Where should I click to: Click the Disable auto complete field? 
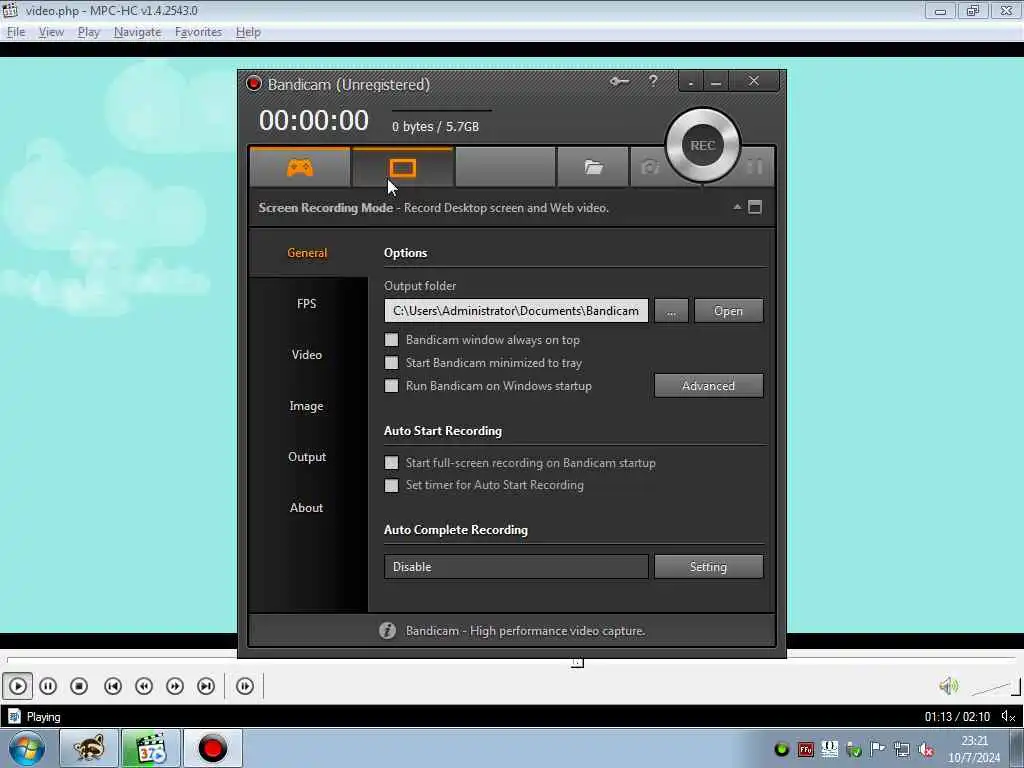tap(516, 566)
